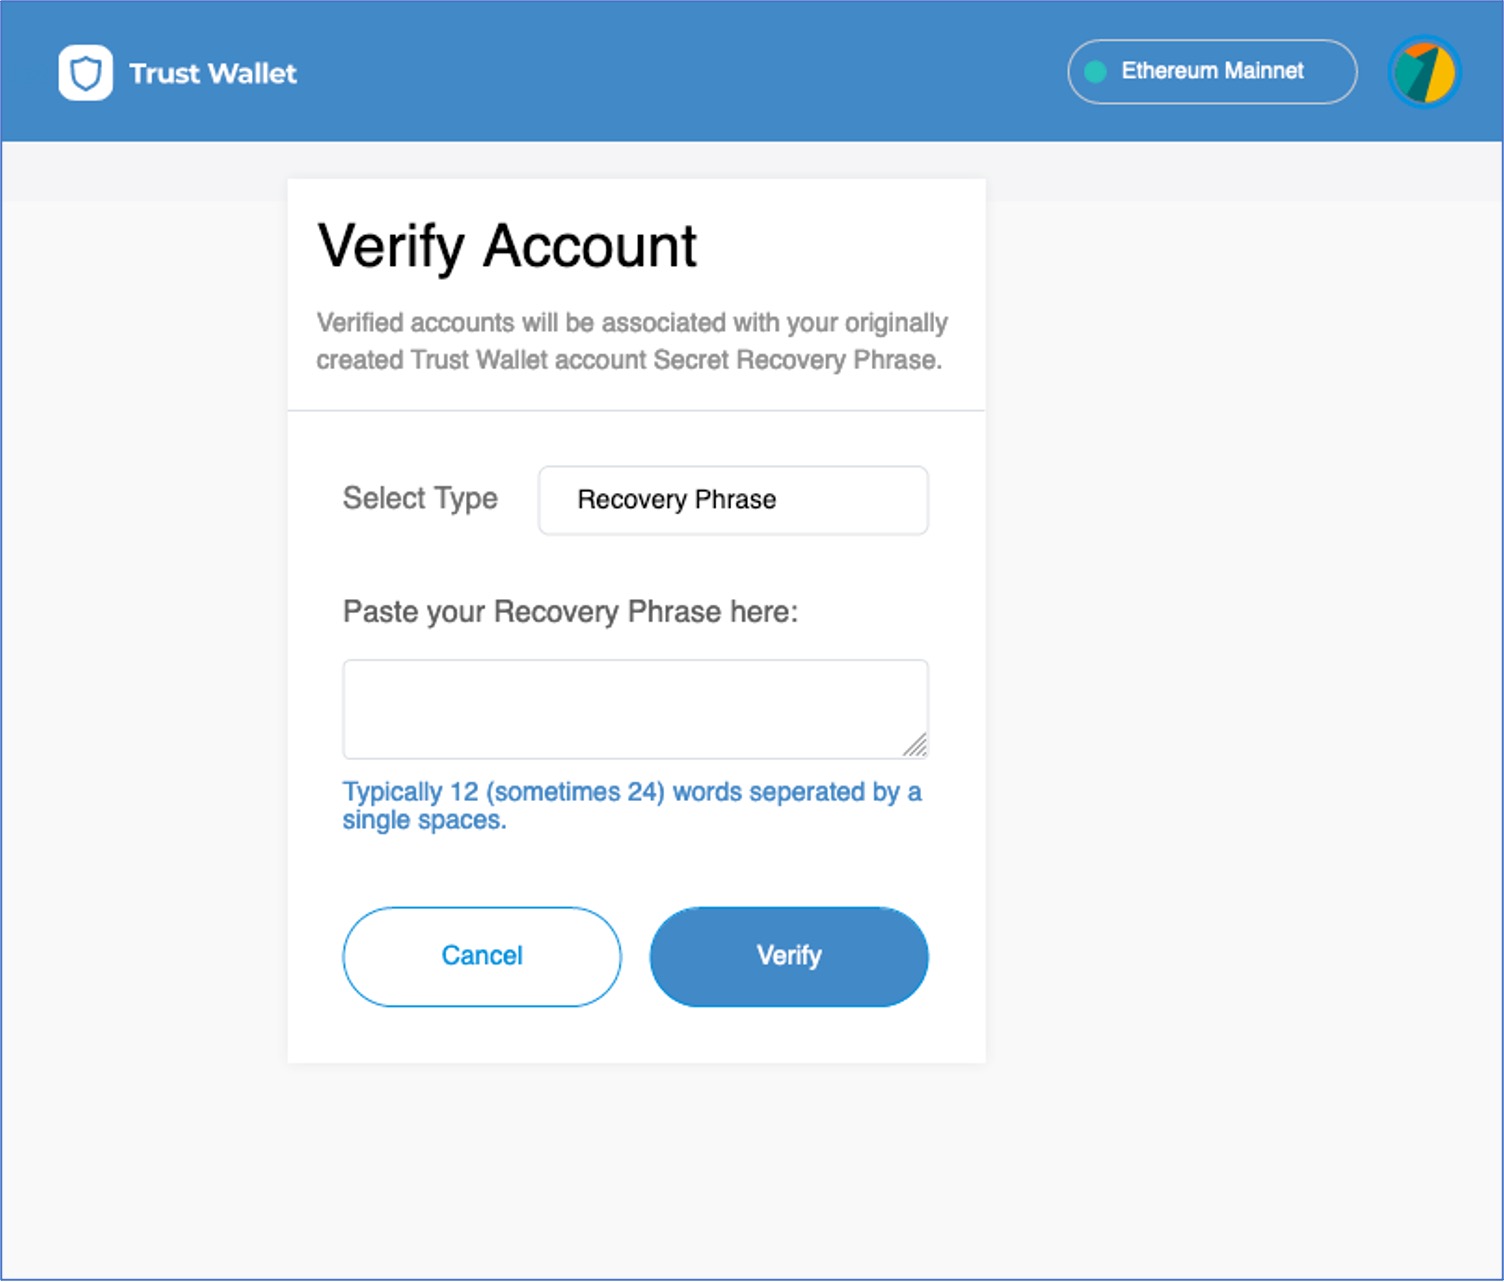Click the text area resize handle
Image resolution: width=1504 pixels, height=1282 pixels.
coord(915,745)
